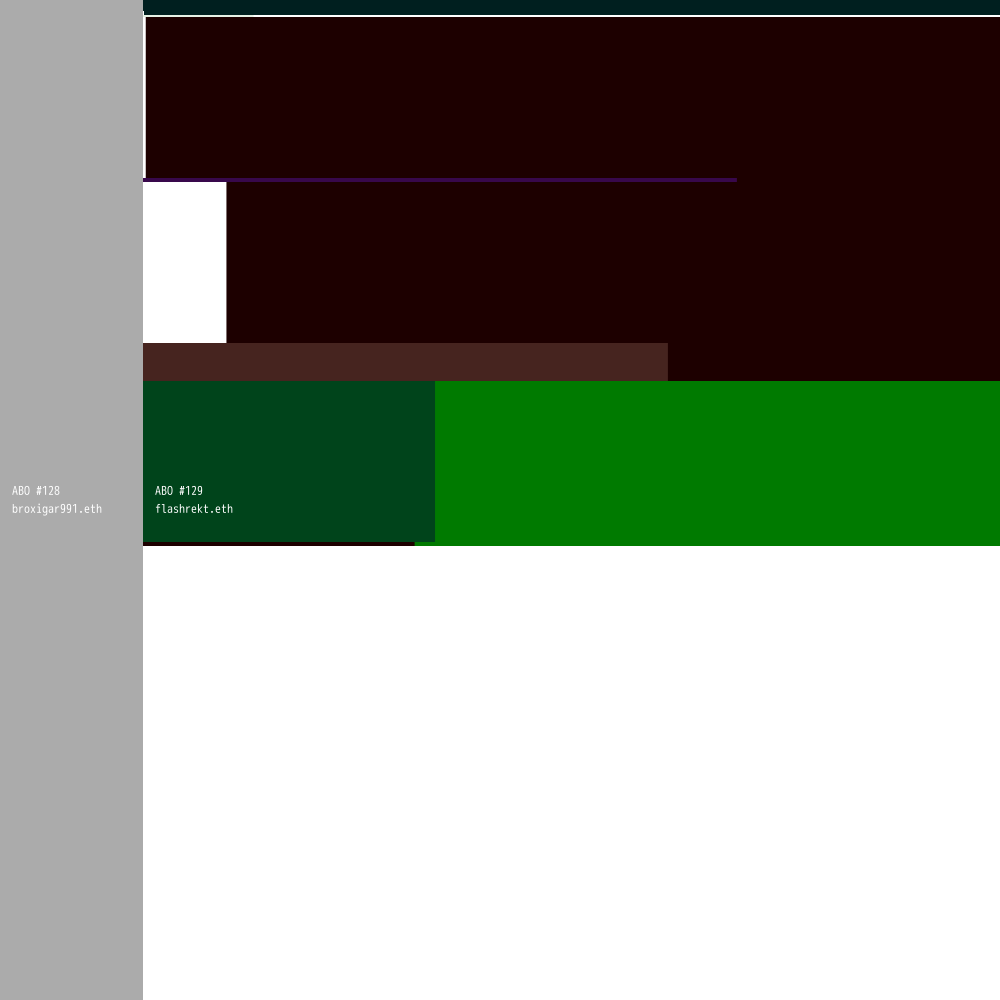Select maroon block above the purple line

[x=570, y=97]
